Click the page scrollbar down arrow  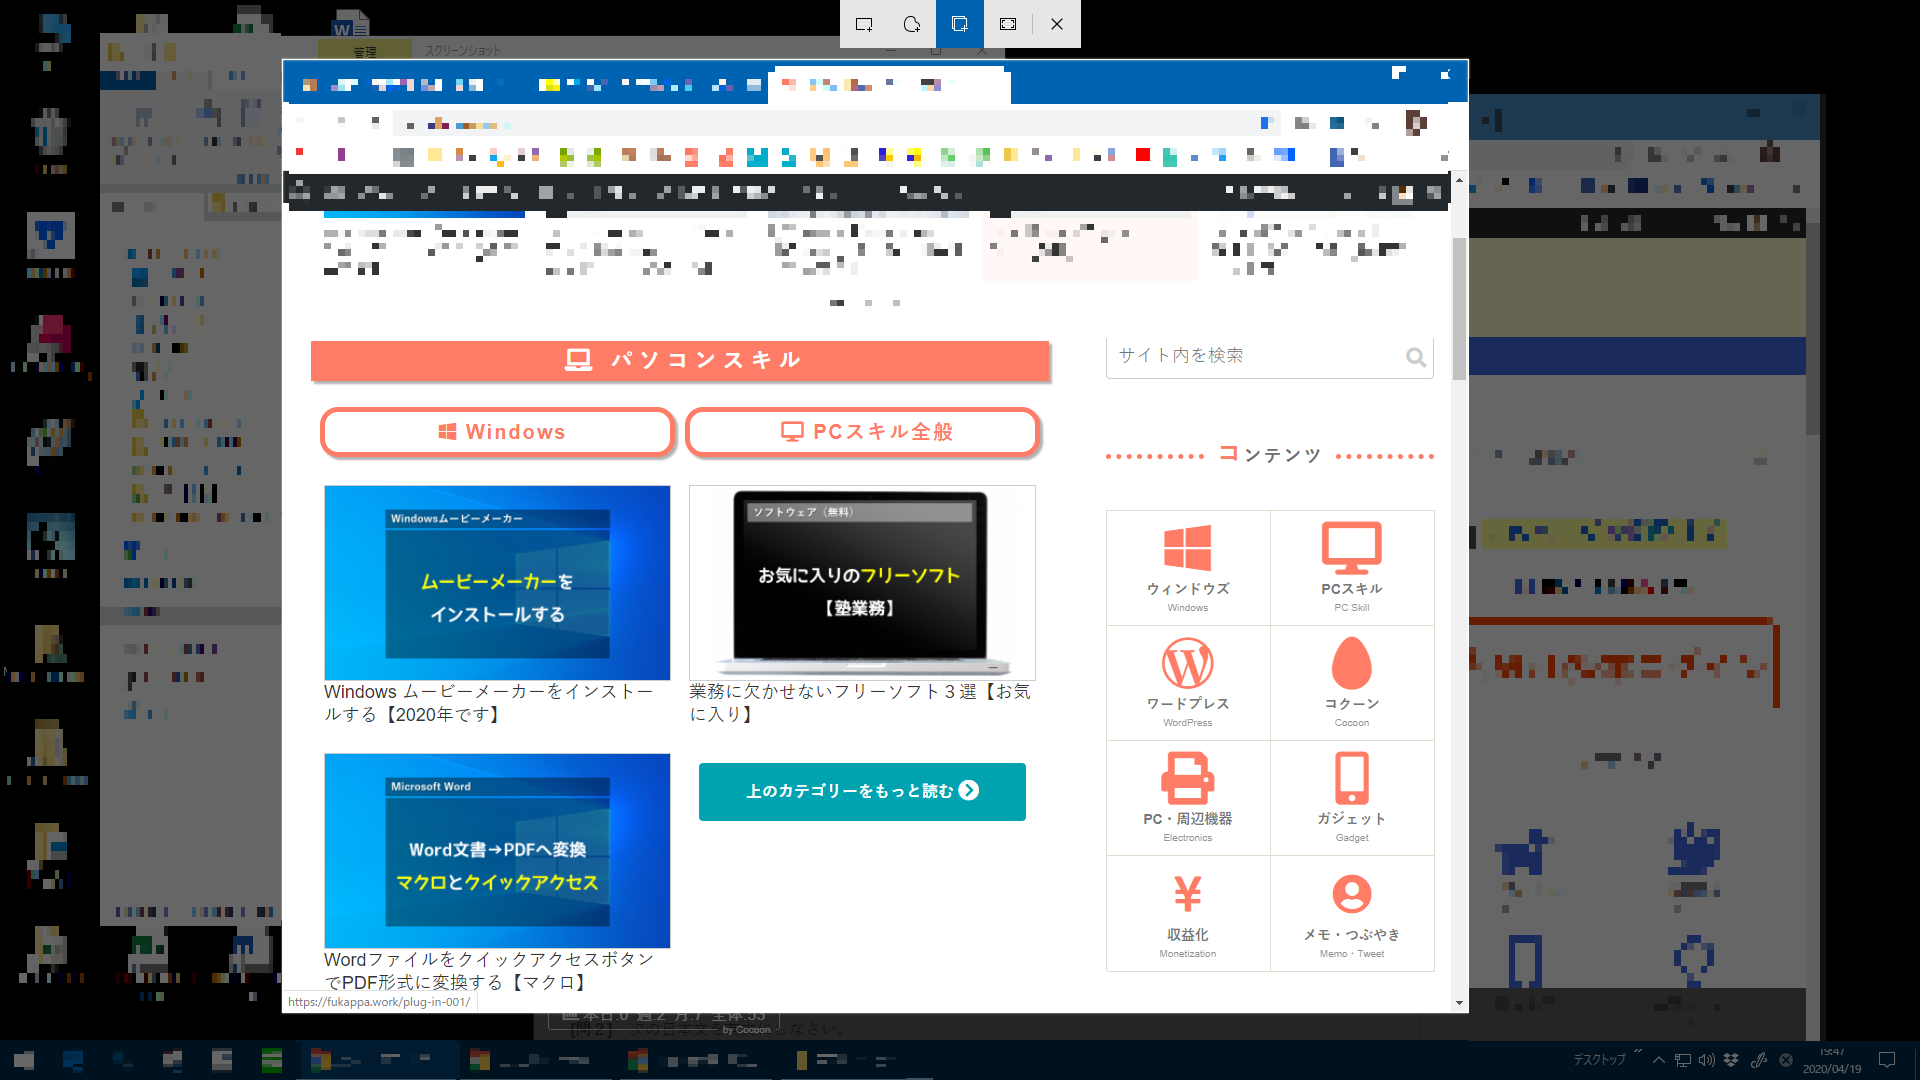tap(1459, 1002)
